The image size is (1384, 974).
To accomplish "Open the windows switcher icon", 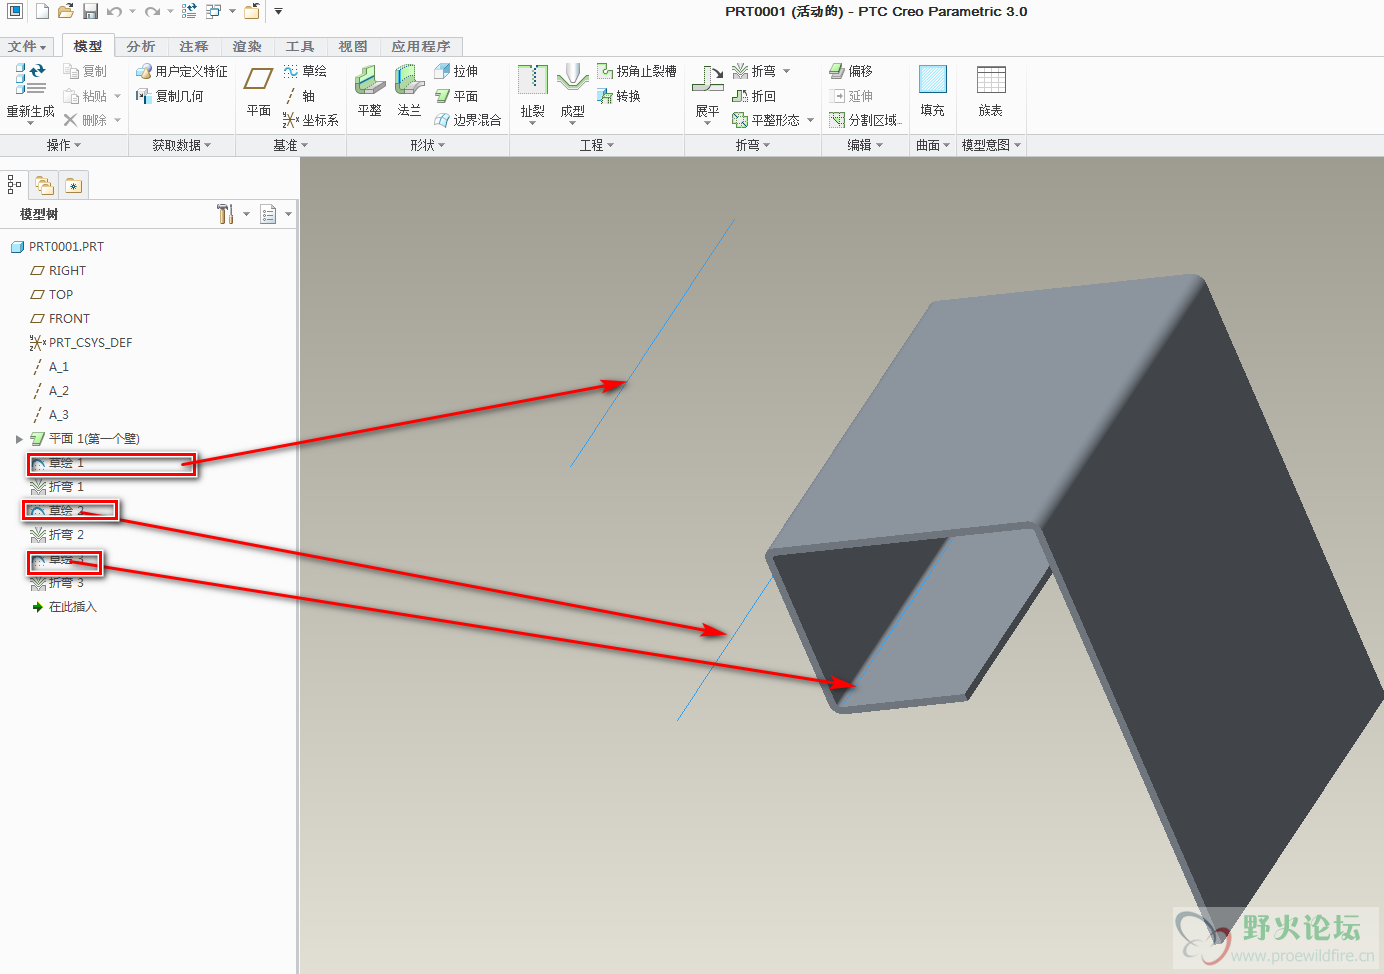I will coord(214,12).
